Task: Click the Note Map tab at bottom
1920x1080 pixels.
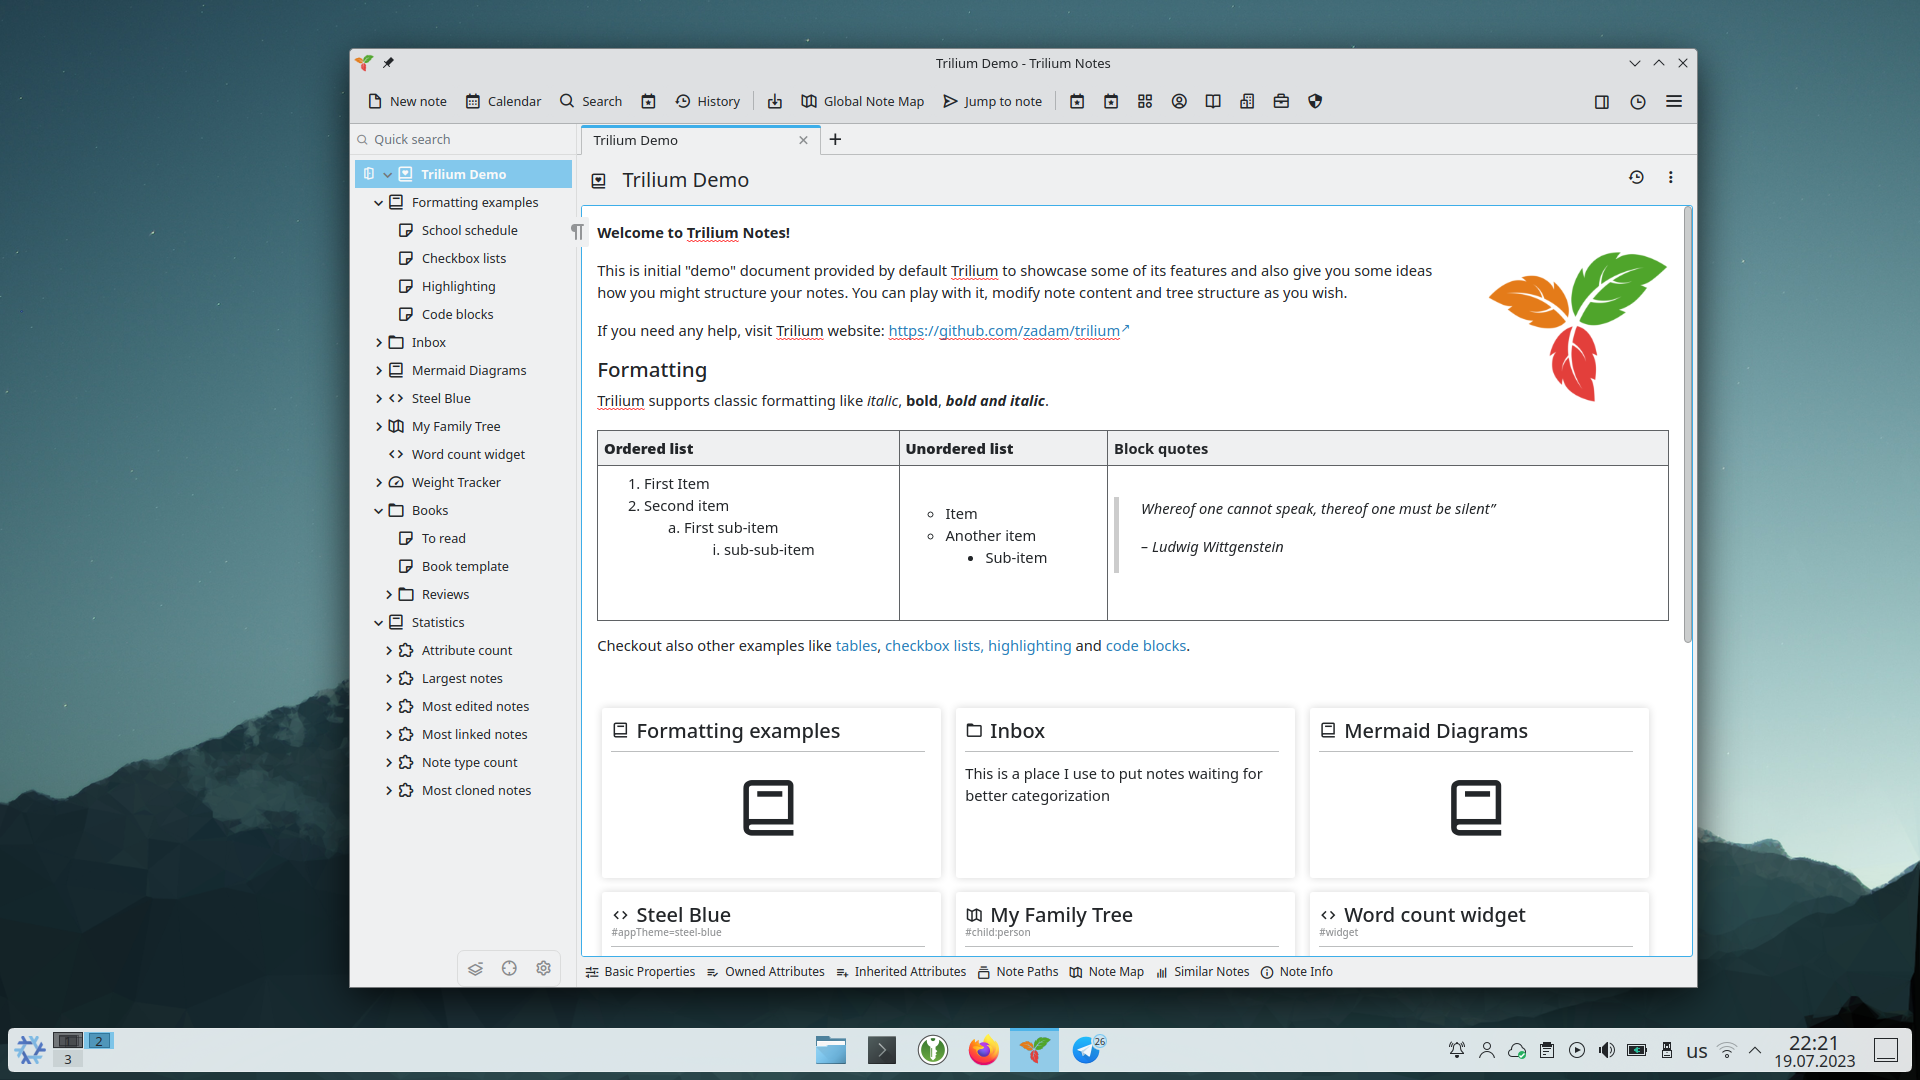Action: (x=1114, y=972)
